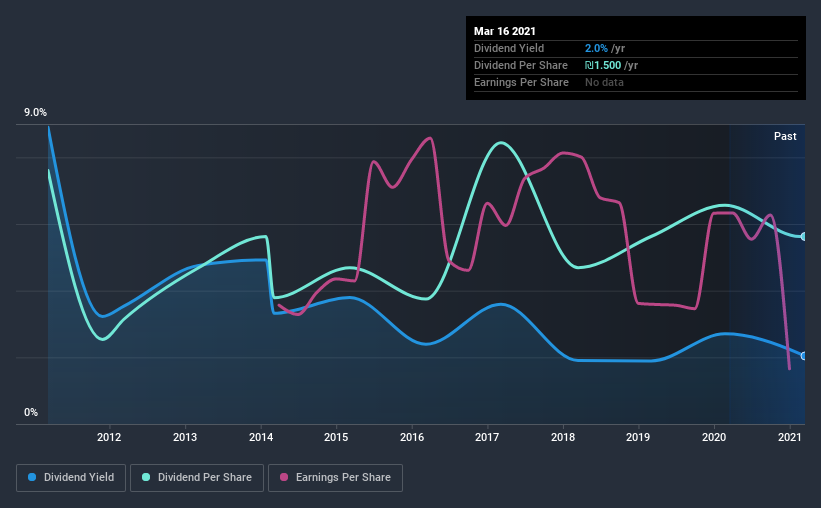Click the Past region label

[785, 136]
